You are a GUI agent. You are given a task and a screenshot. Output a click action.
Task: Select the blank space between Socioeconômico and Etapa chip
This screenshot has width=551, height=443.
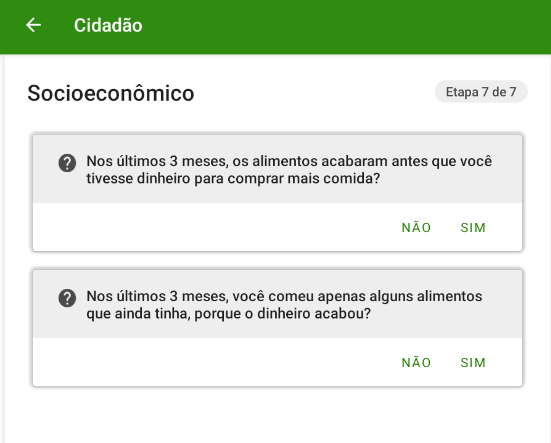315,93
